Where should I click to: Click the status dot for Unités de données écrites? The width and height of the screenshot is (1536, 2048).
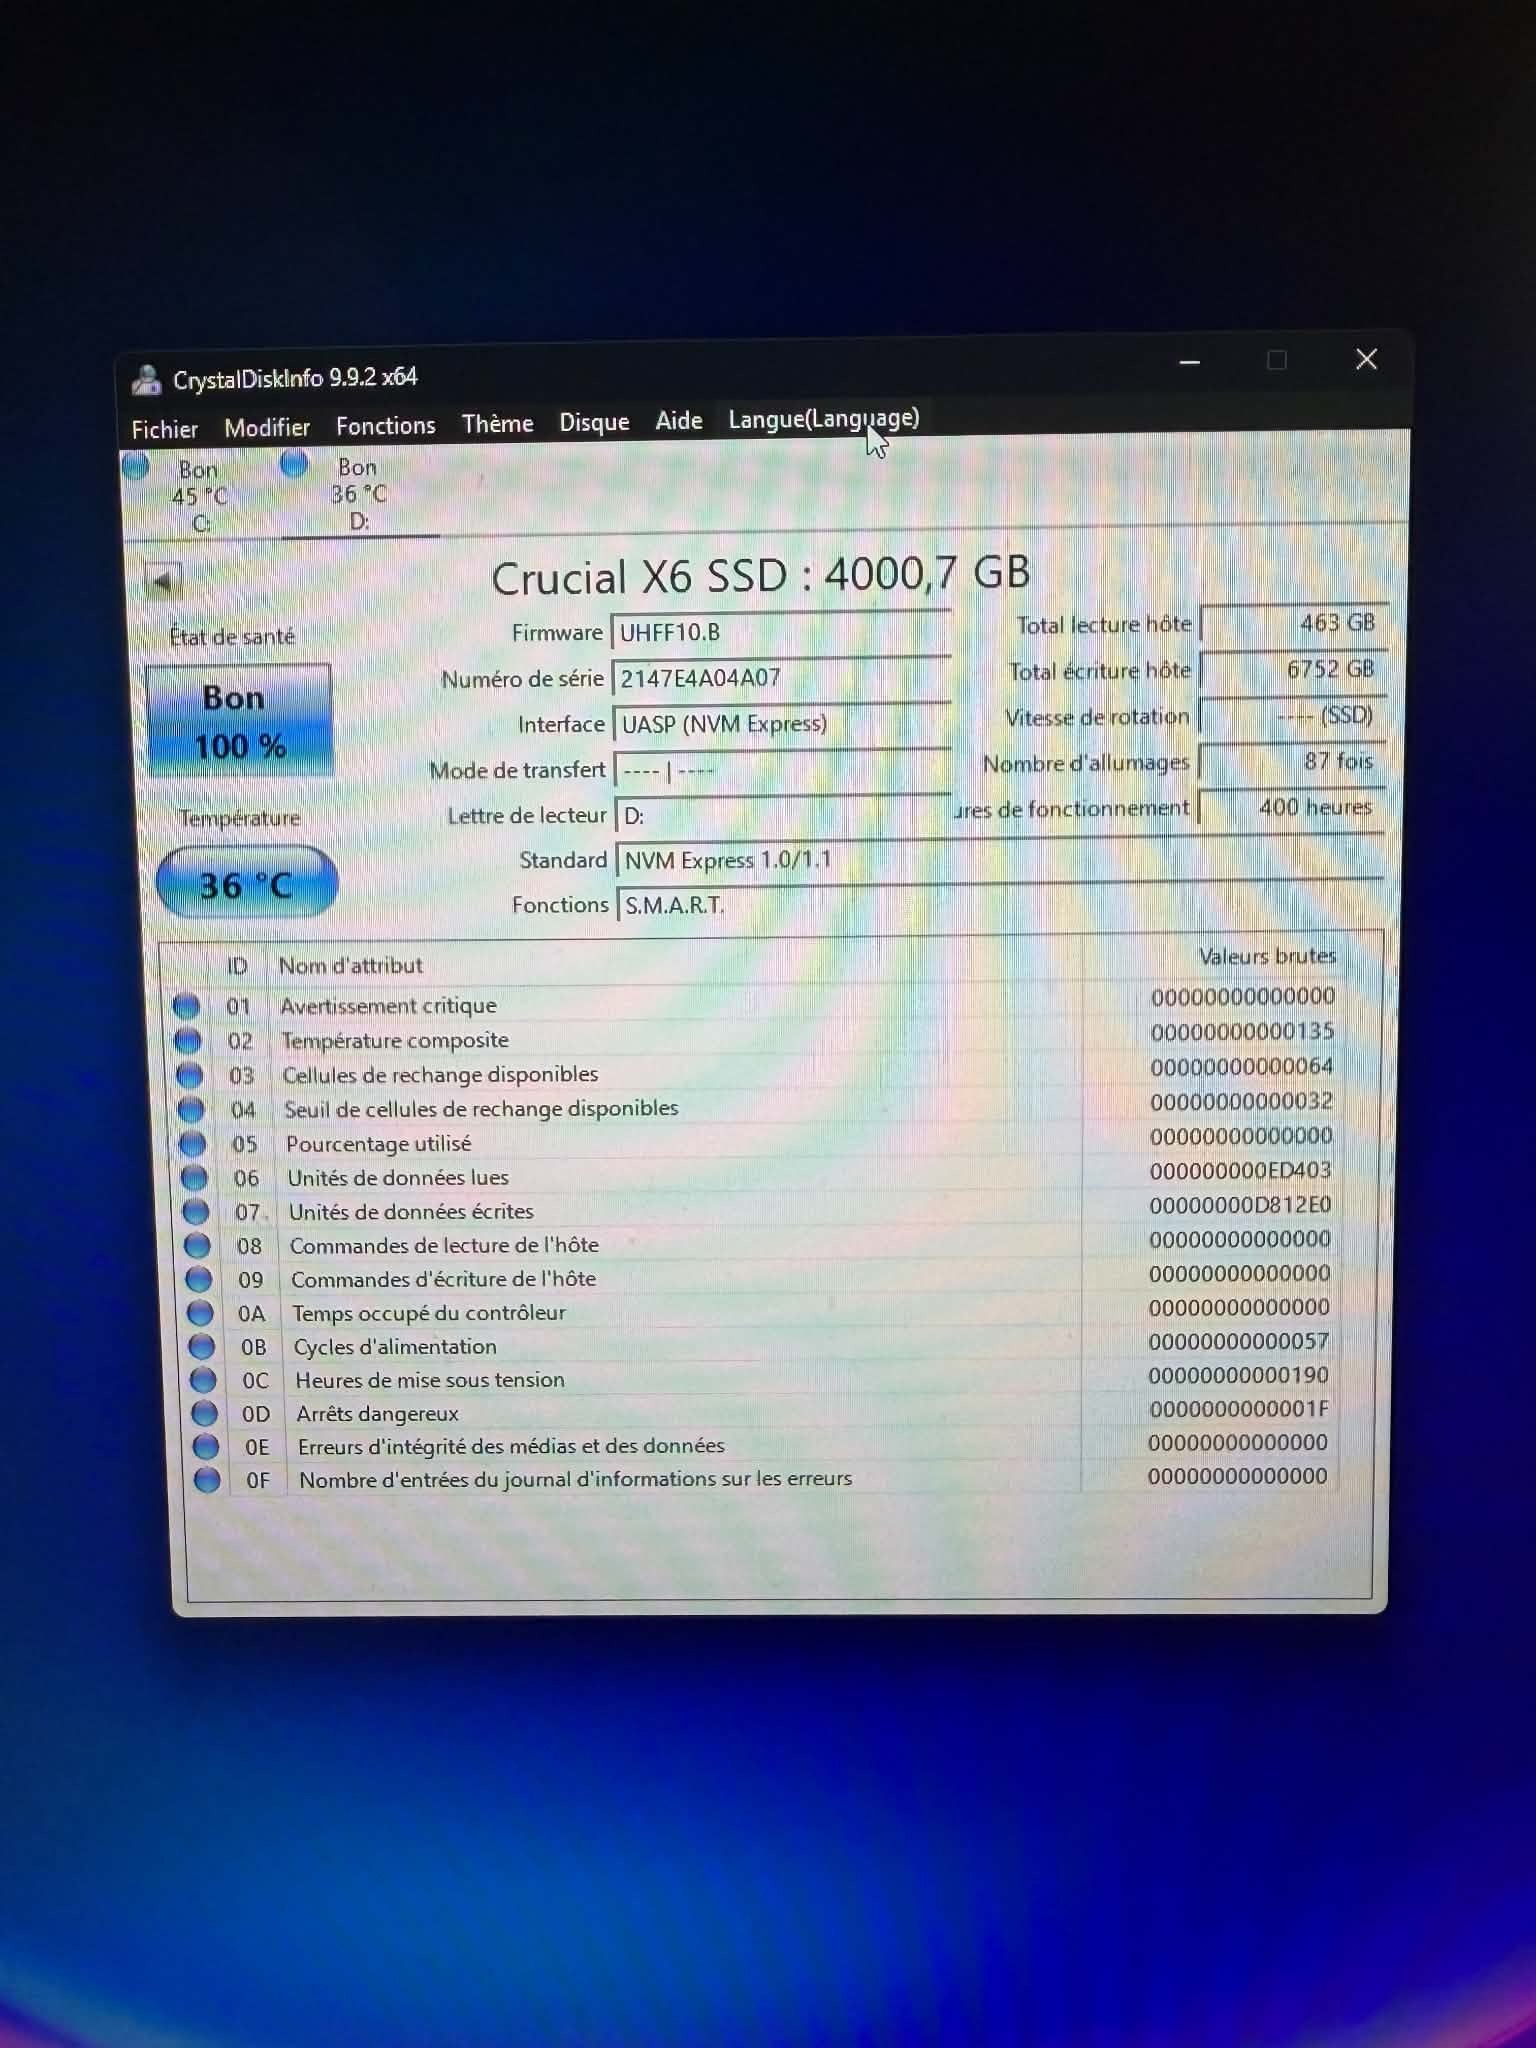(x=196, y=1212)
